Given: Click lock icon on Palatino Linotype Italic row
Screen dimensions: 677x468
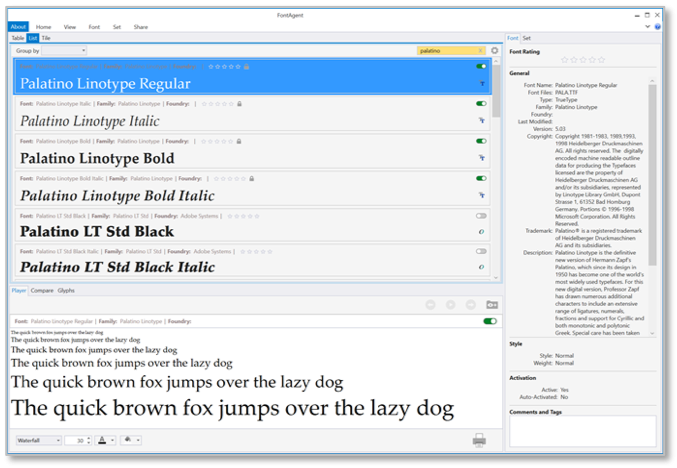Looking at the screenshot, I should (x=240, y=104).
